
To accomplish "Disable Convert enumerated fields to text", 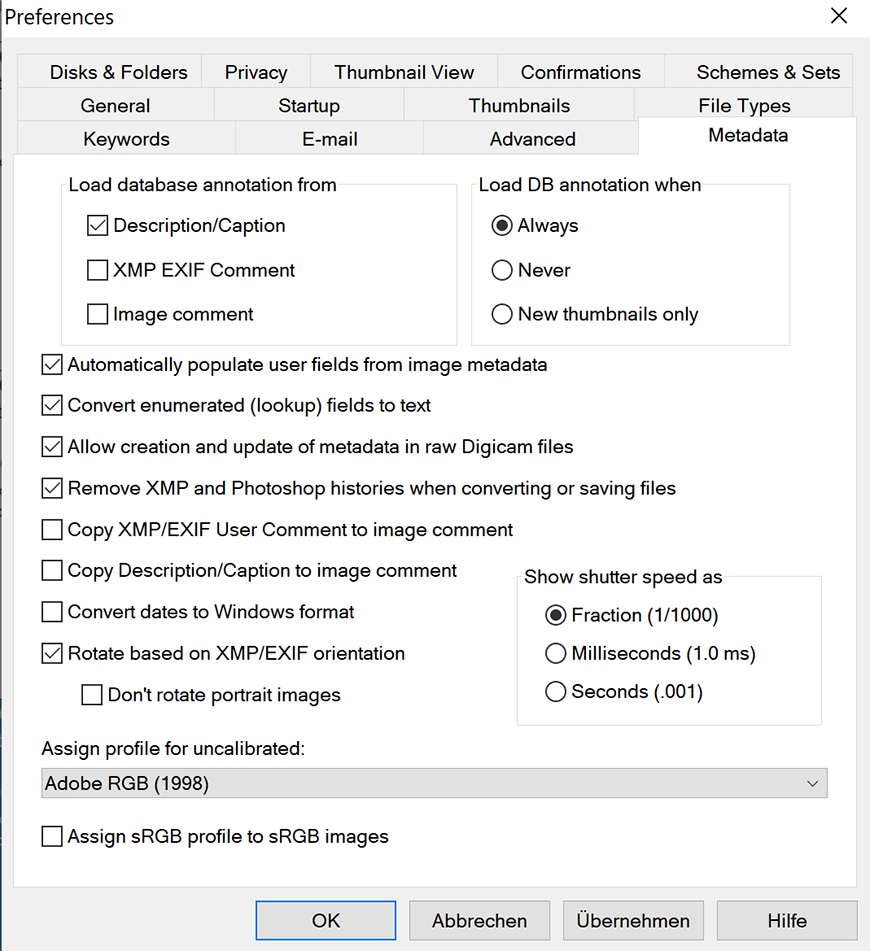I will [52, 406].
